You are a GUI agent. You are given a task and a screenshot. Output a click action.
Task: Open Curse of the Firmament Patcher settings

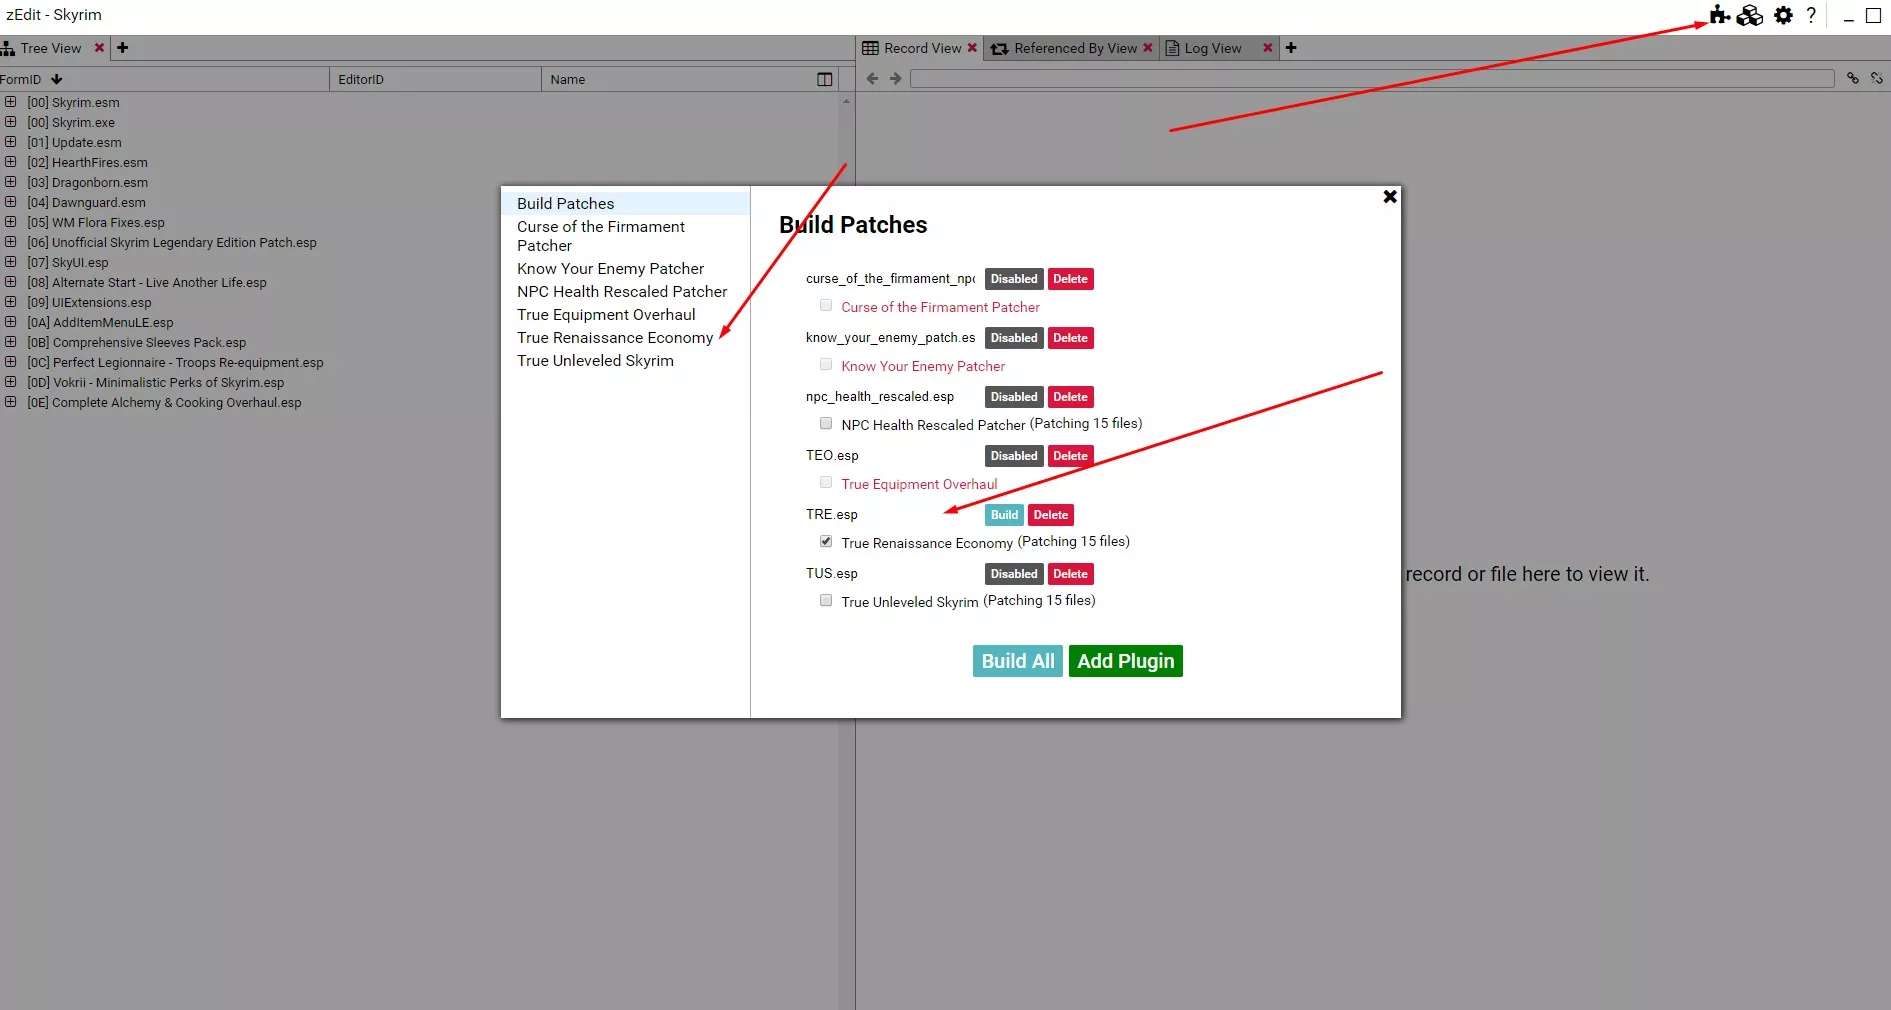[625, 236]
